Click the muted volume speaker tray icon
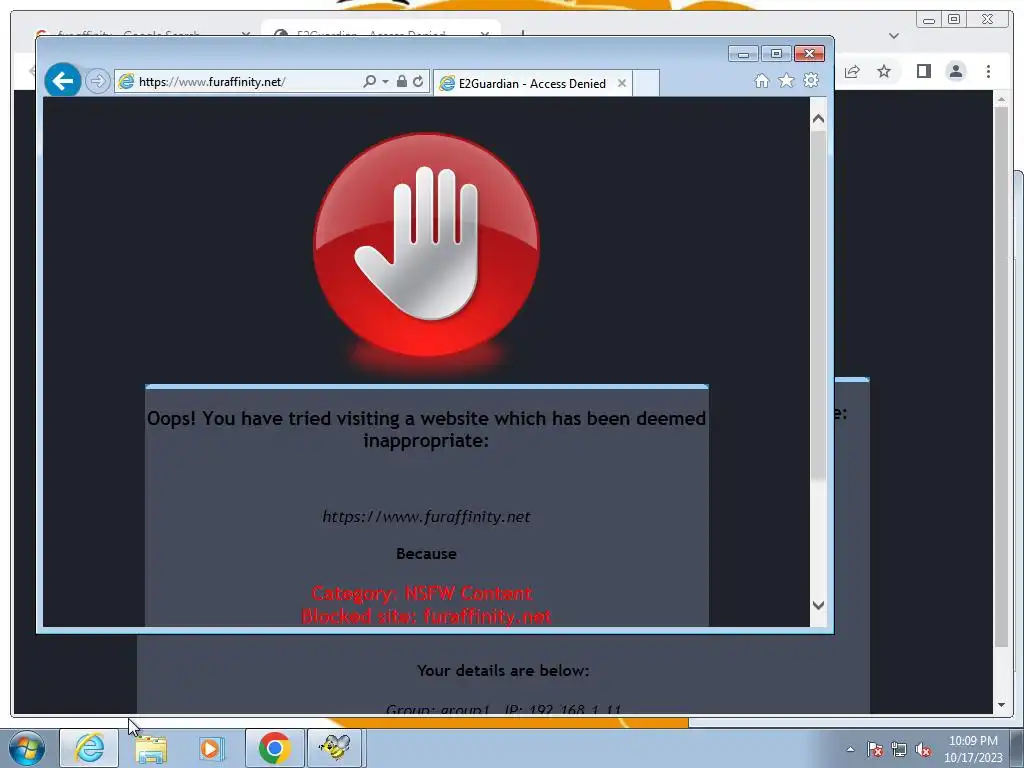Screen dimensions: 1024x768 coord(923,750)
